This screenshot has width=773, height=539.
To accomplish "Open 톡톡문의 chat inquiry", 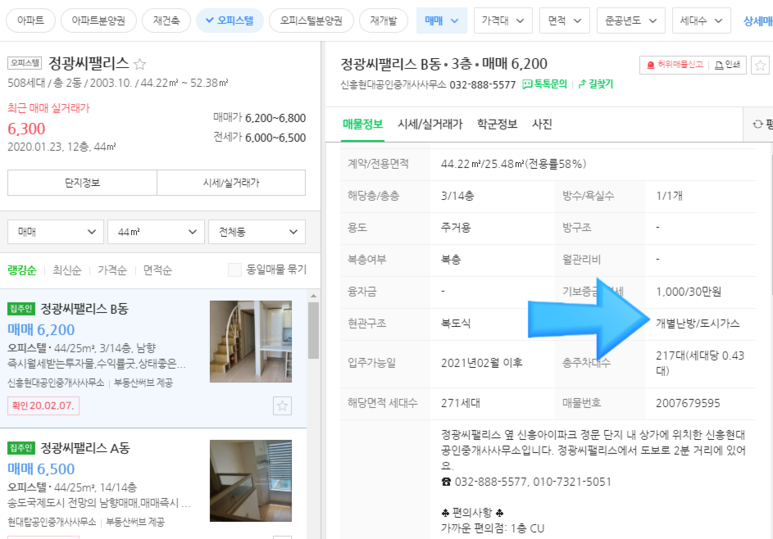I will (544, 84).
